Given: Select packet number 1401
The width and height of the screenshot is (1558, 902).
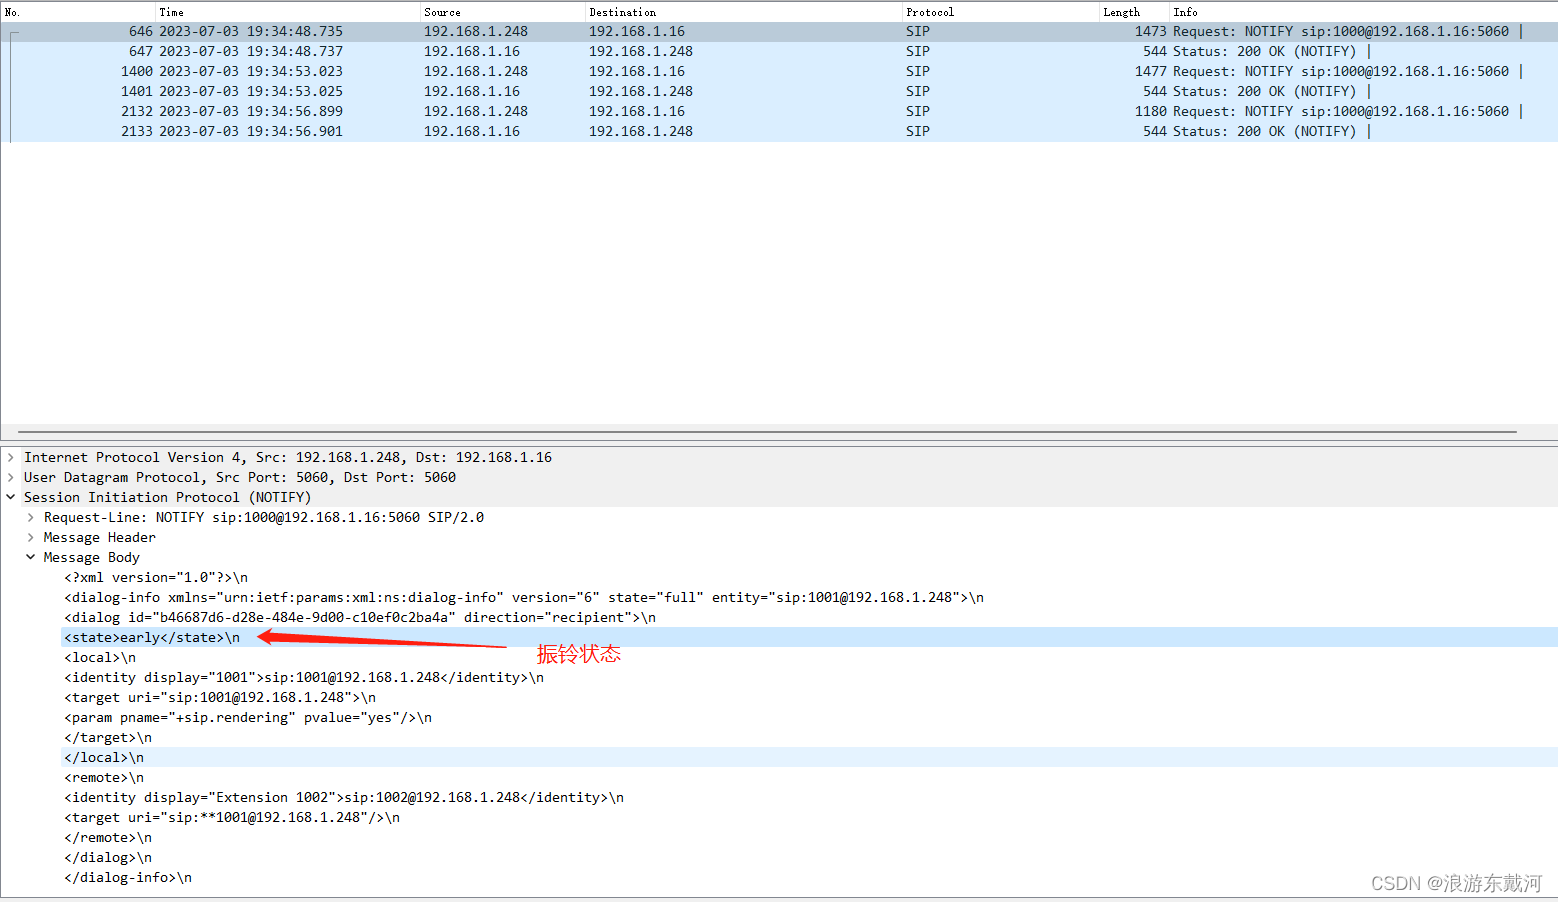Looking at the screenshot, I should pyautogui.click(x=779, y=91).
